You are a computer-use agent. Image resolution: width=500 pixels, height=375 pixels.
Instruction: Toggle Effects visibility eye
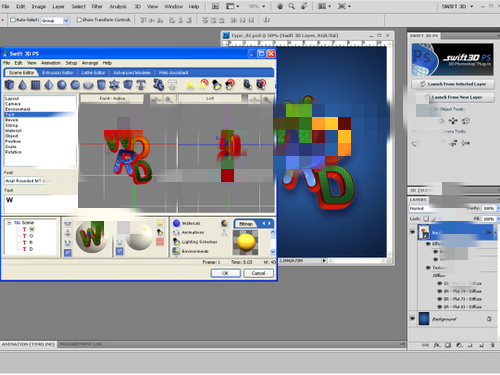[x=428, y=244]
